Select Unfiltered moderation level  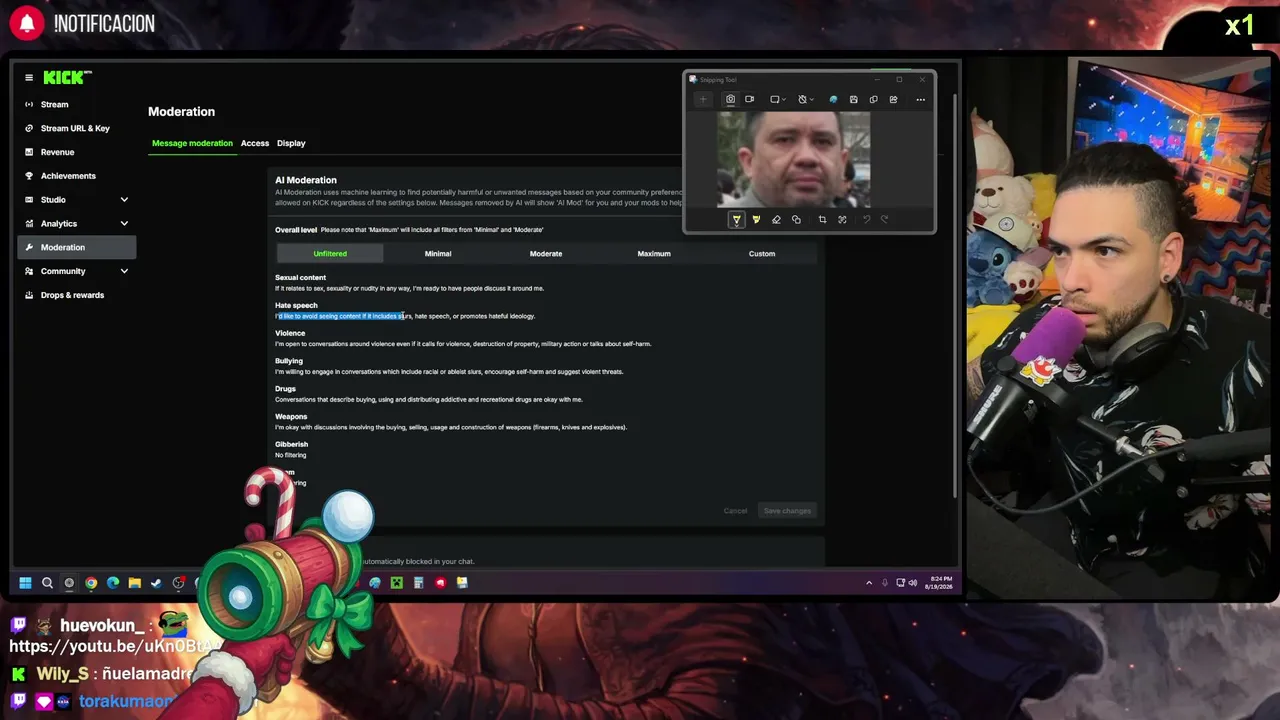point(330,254)
